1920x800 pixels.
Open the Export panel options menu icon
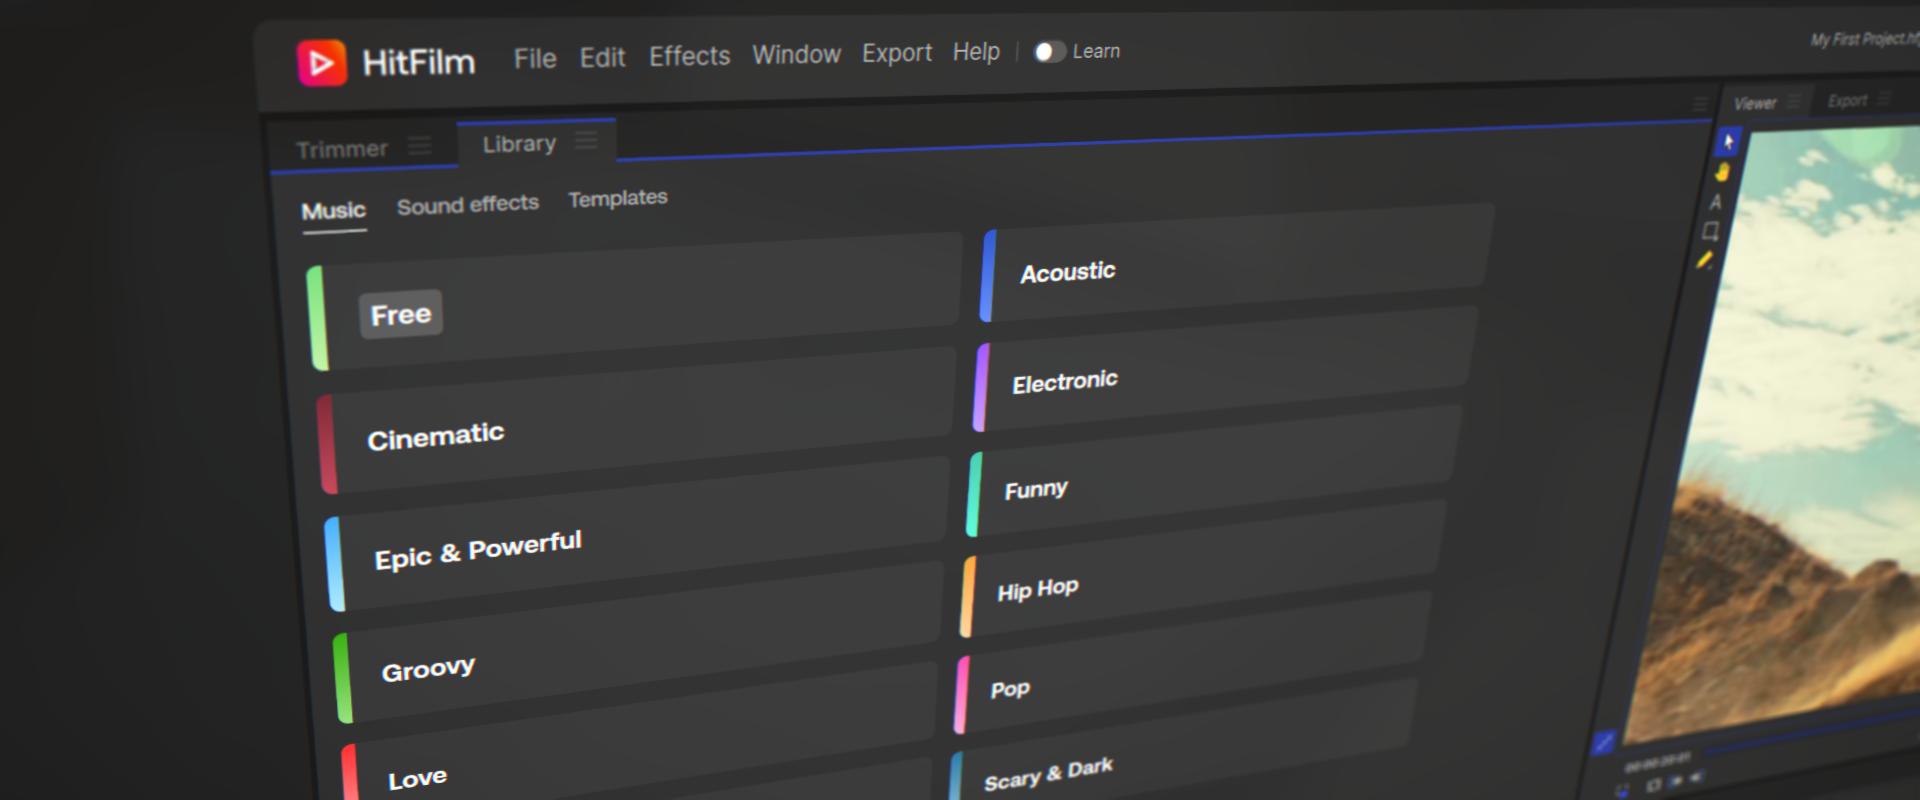[1885, 99]
